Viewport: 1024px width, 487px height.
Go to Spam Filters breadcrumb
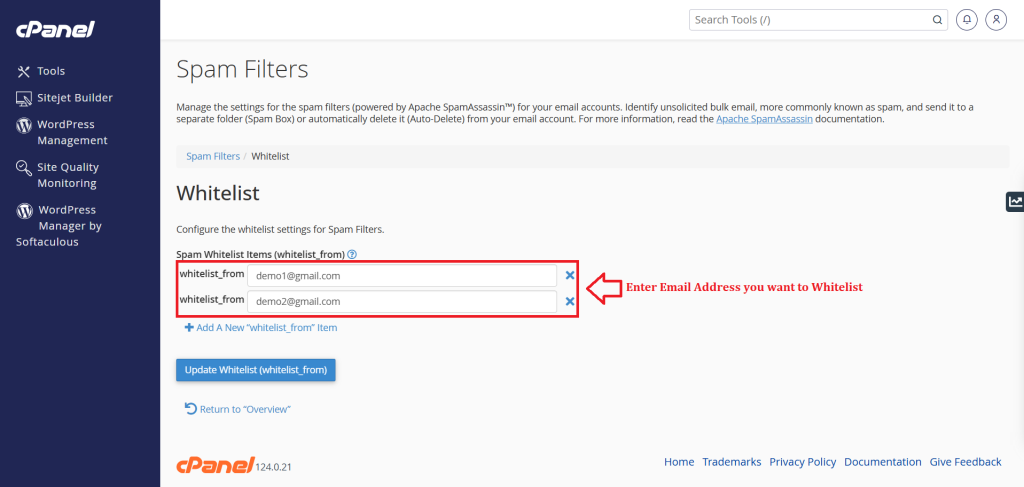[213, 157]
